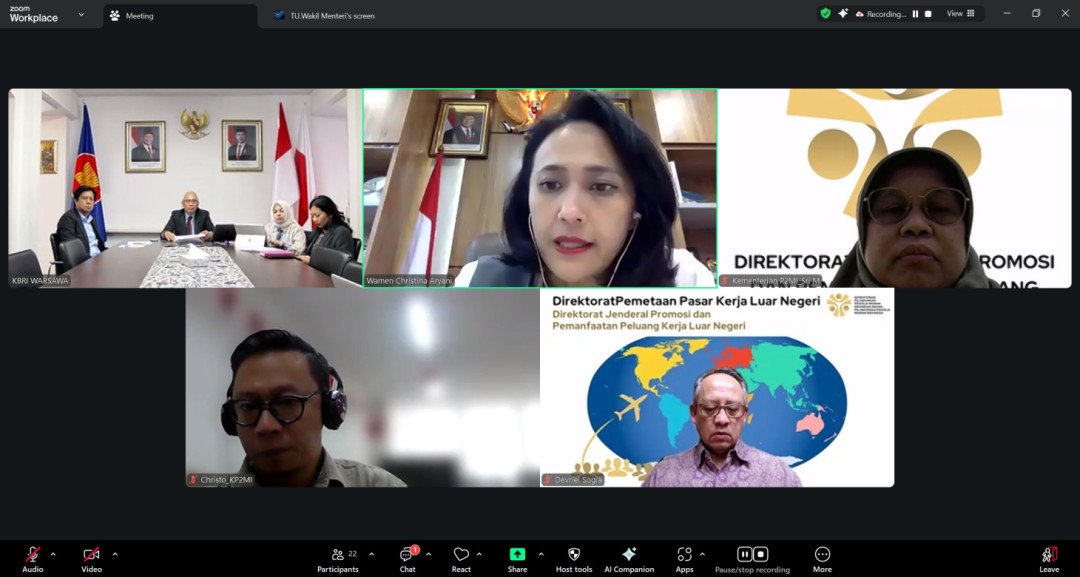Open the Chat panel

point(406,557)
